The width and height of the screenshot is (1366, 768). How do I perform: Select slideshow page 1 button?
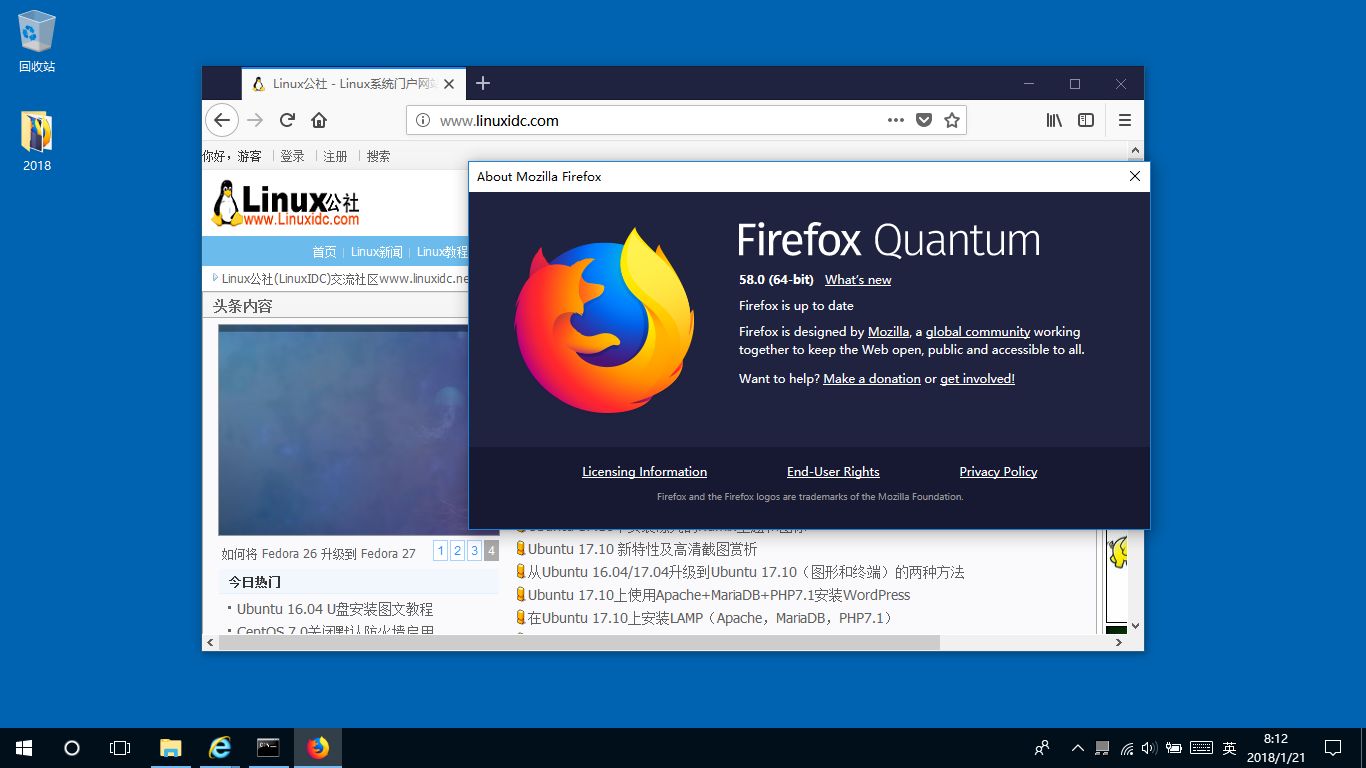441,551
